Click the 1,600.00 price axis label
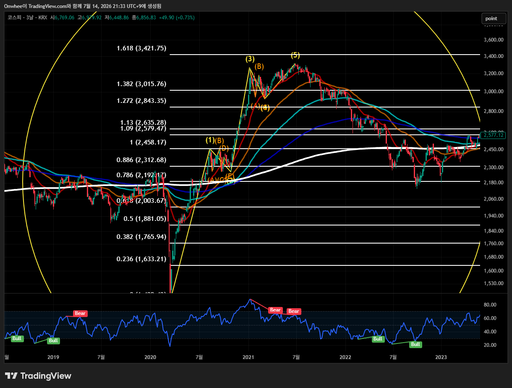Screen dimensions: 512x388 coord(494,271)
